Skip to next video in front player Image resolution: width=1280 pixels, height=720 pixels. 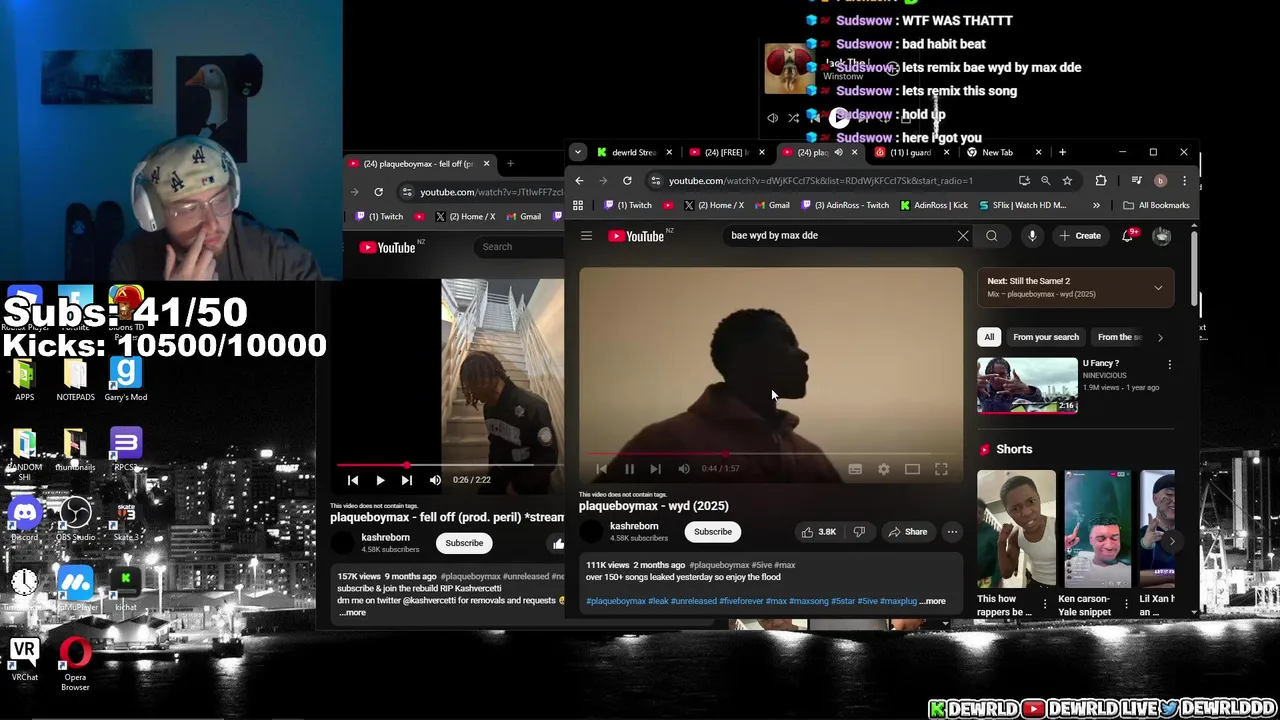655,469
